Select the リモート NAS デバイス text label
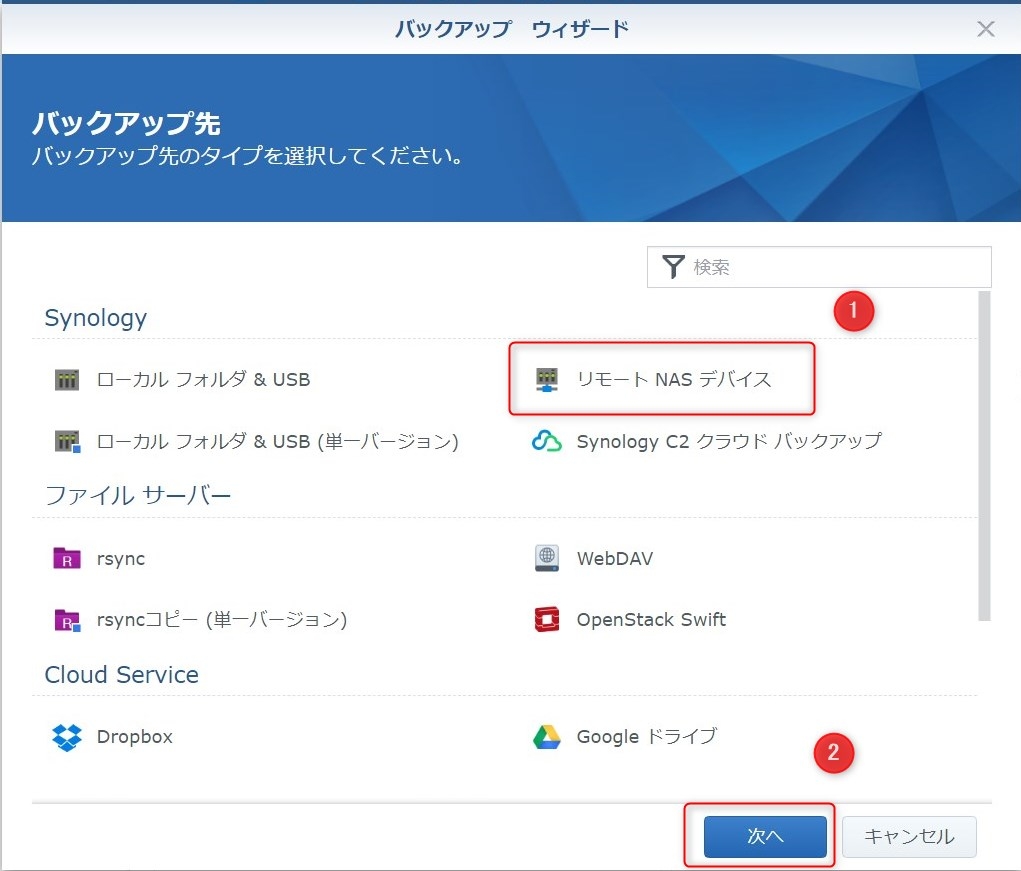 (x=674, y=380)
